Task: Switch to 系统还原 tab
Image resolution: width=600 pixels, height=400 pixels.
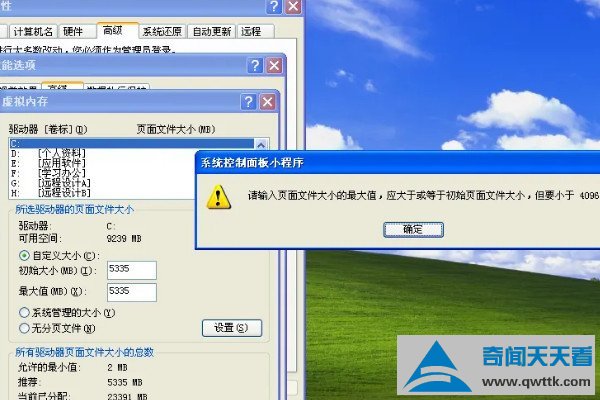Action: pyautogui.click(x=162, y=31)
